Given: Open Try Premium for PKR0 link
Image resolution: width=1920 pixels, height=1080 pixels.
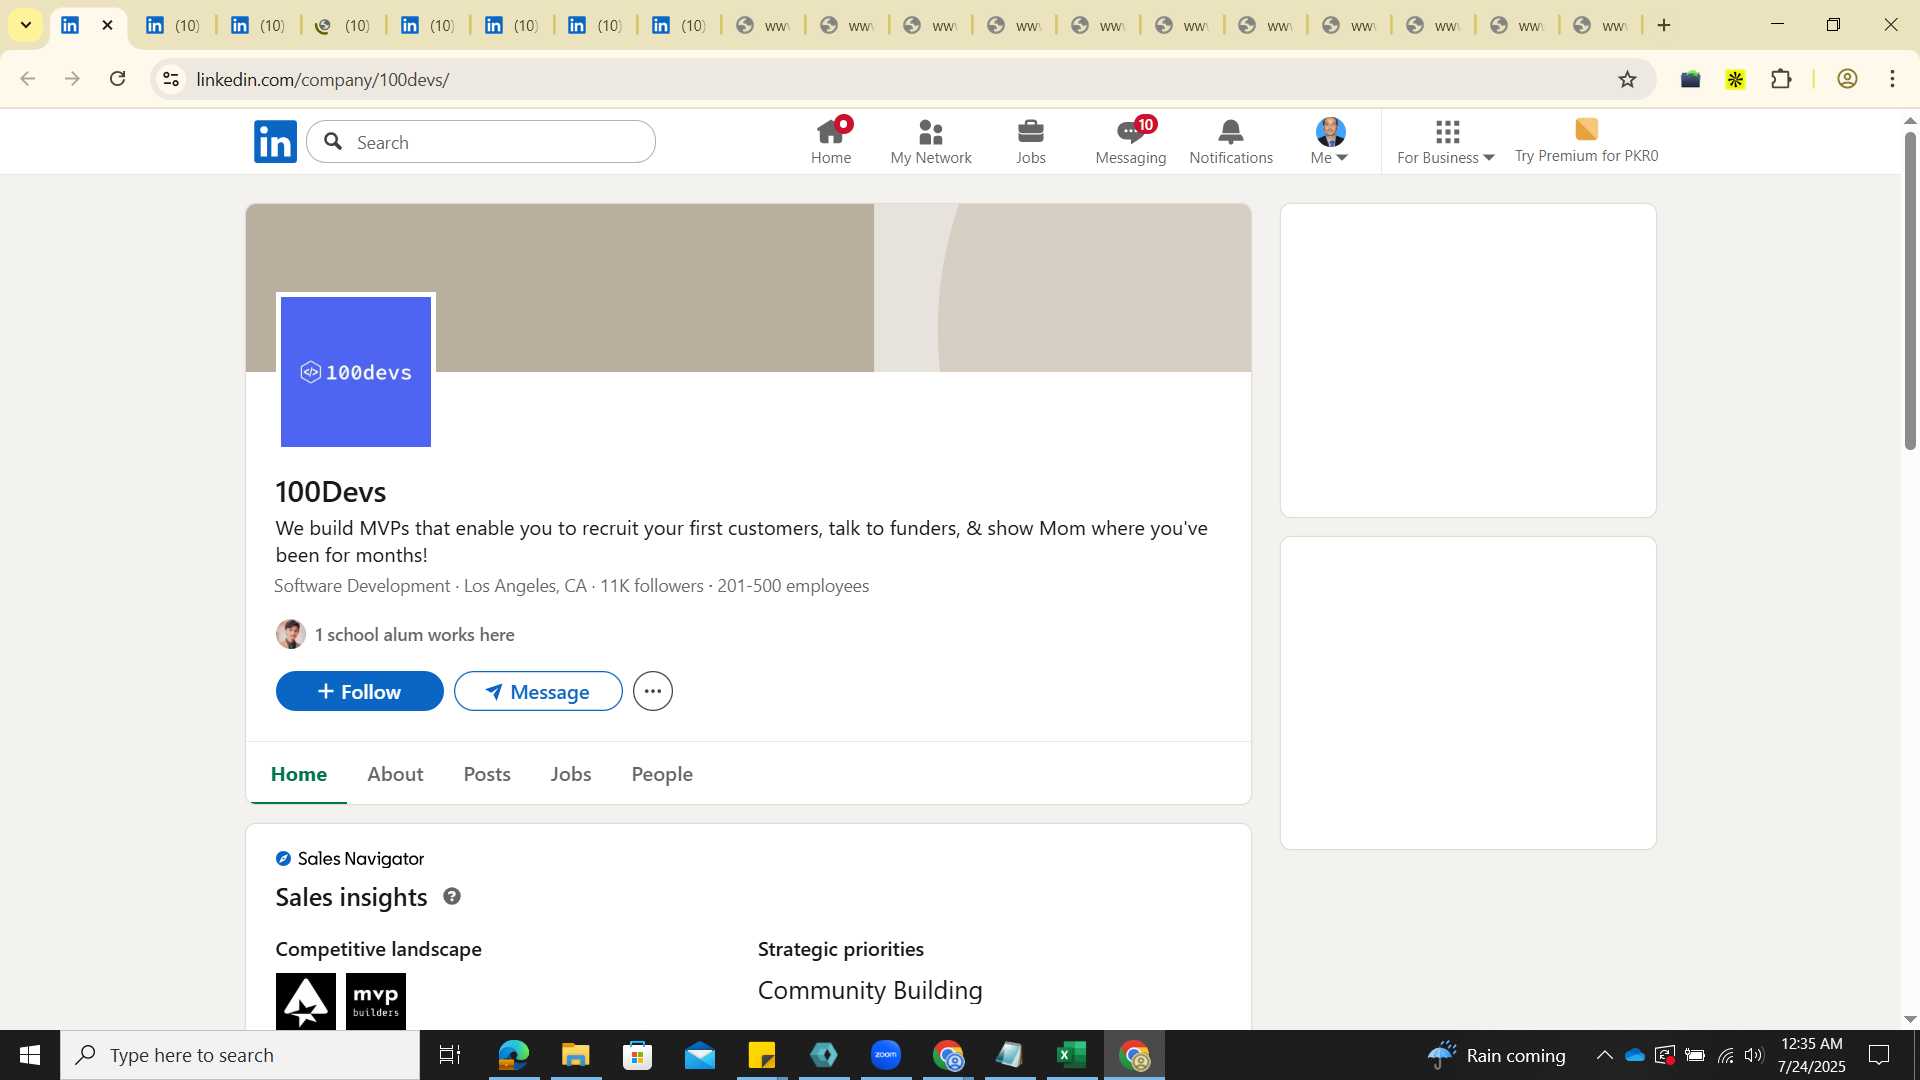Looking at the screenshot, I should pos(1586,141).
